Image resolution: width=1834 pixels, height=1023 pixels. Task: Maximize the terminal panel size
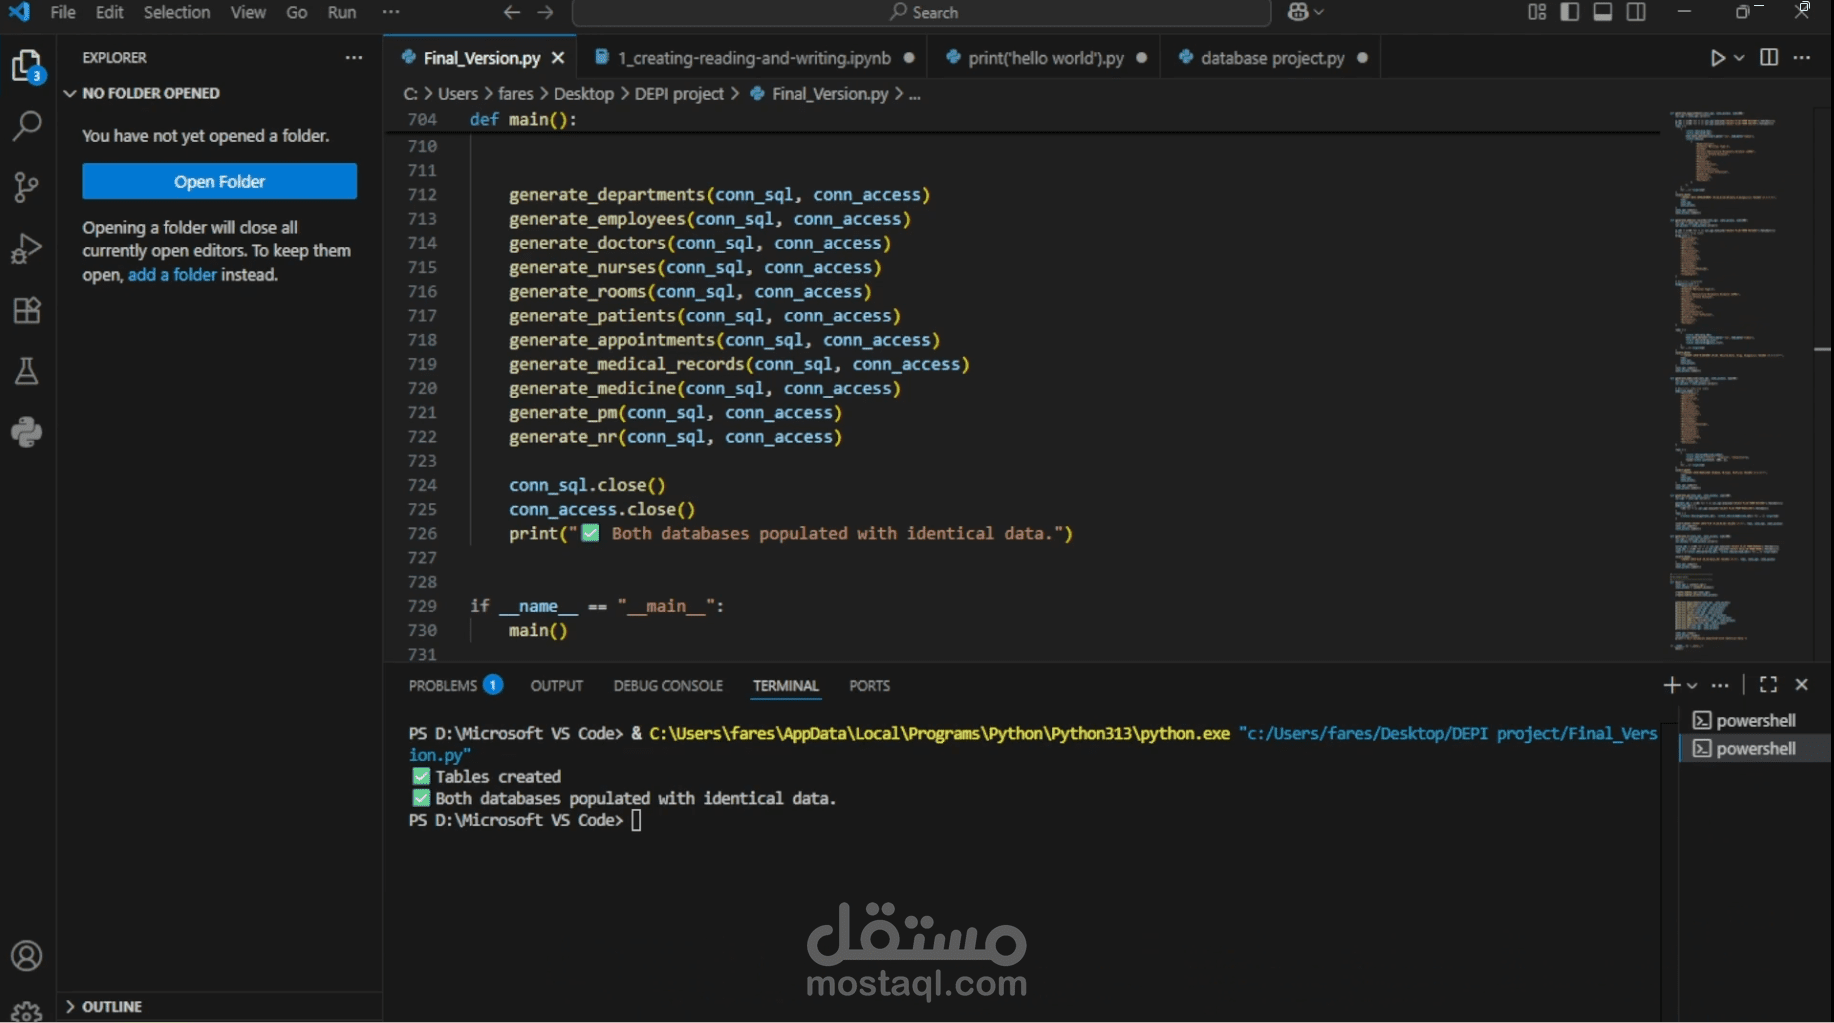tap(1768, 685)
